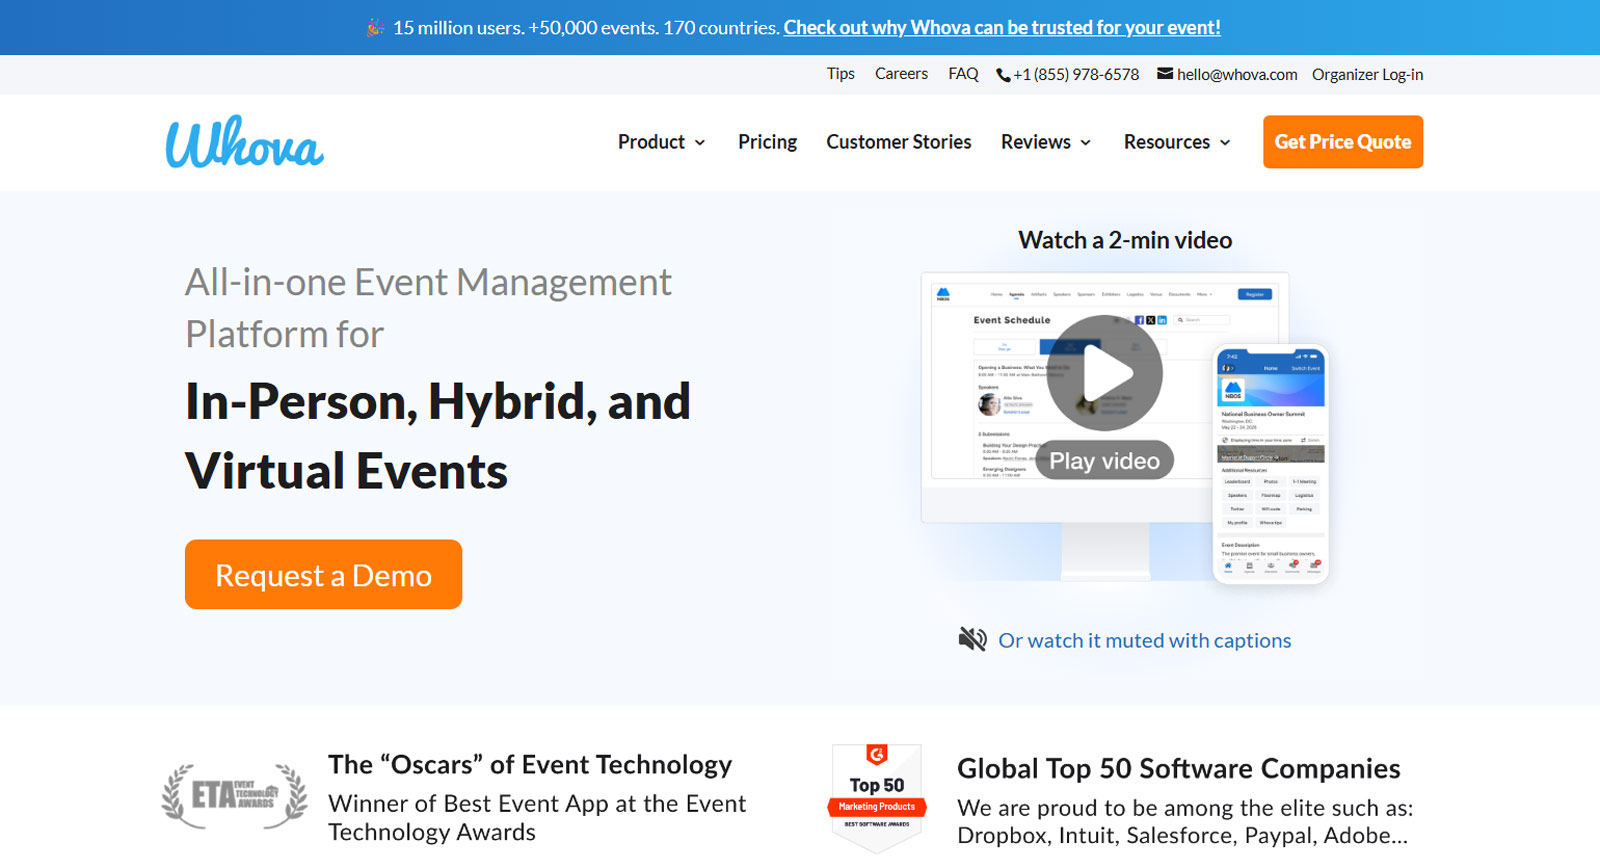Tap the mobile app phone mockup
The image size is (1600, 868).
pyautogui.click(x=1270, y=465)
